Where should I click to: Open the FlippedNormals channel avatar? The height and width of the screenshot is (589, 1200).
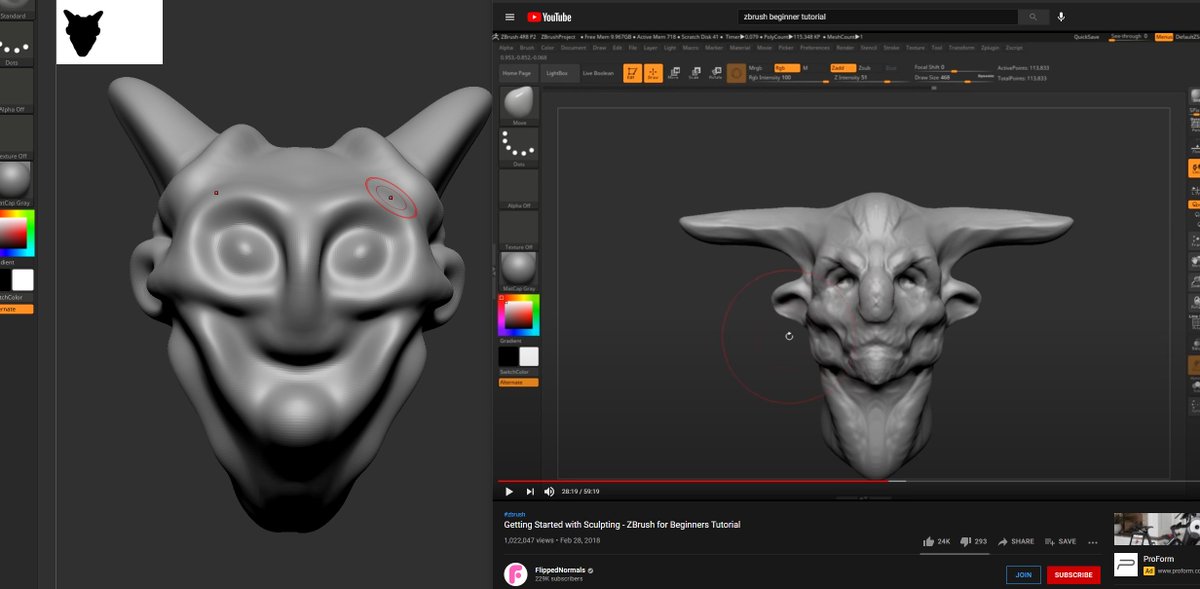coord(515,573)
